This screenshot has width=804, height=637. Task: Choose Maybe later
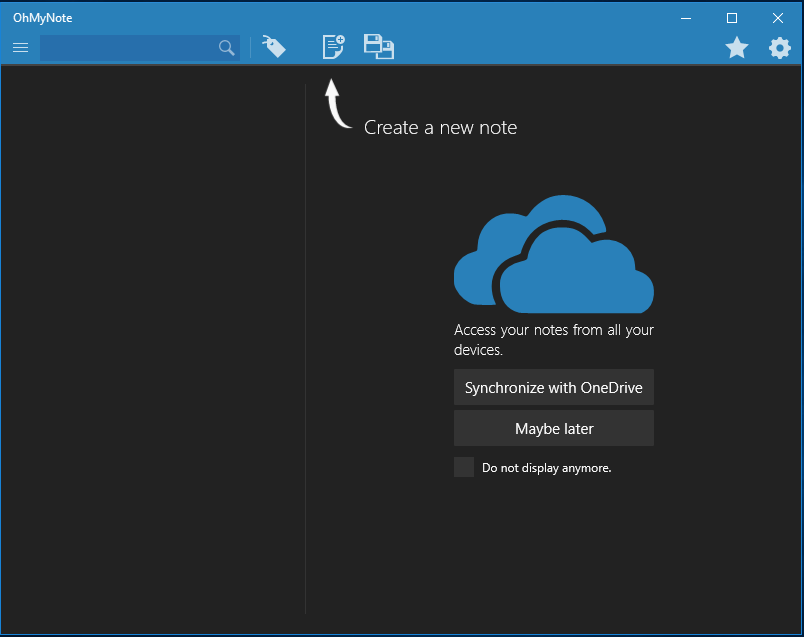click(554, 428)
